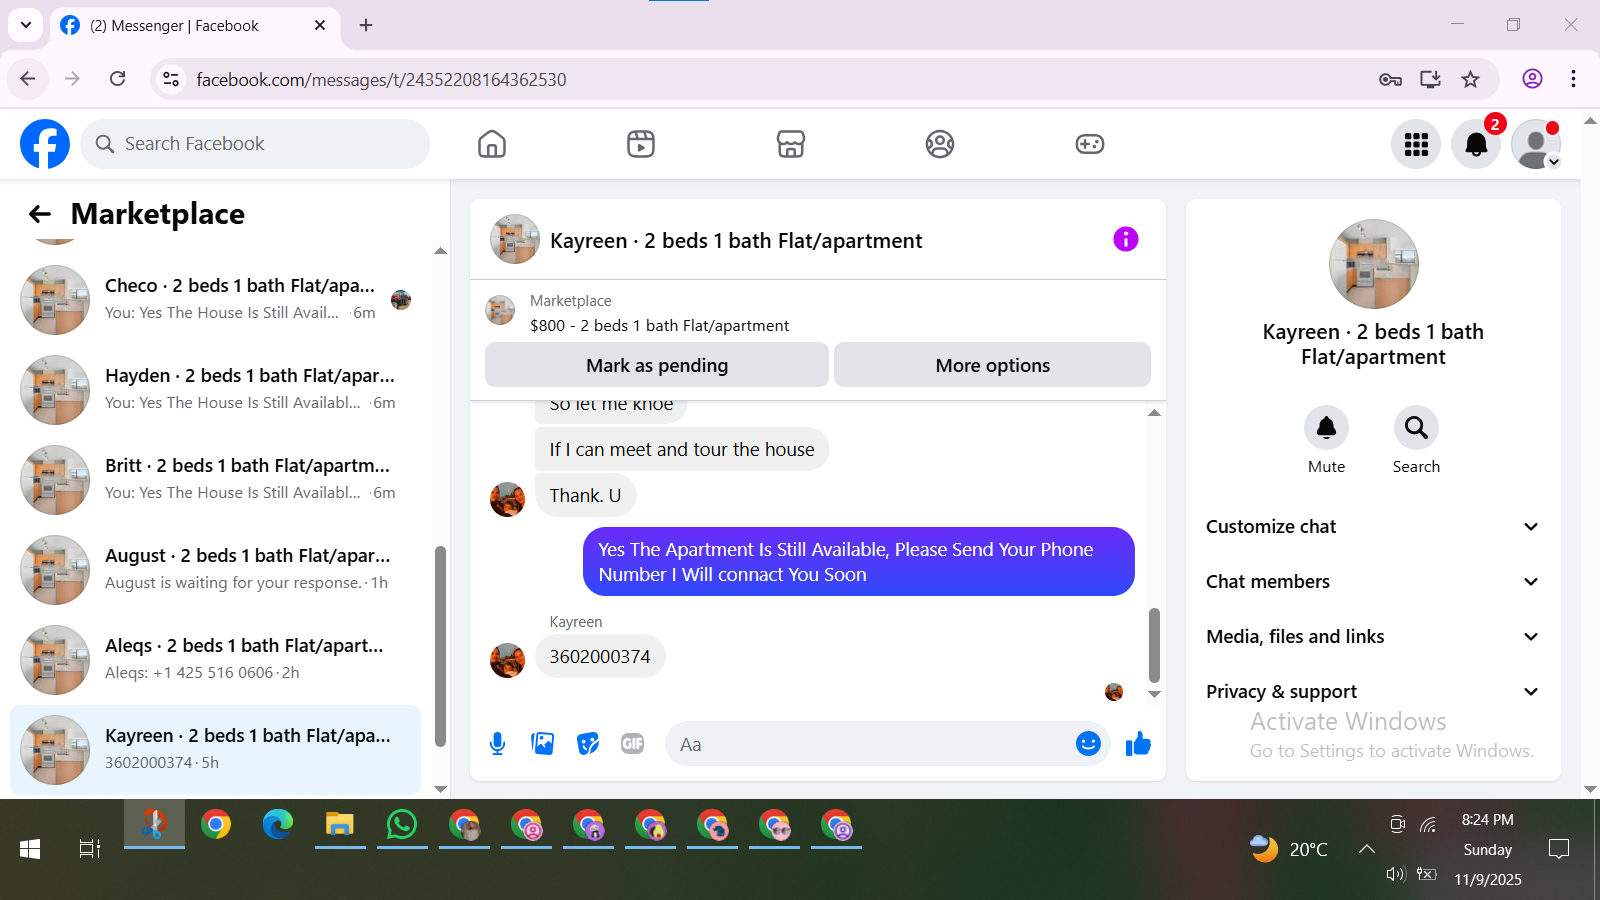
Task: Click the browser back arrow
Action: (28, 79)
